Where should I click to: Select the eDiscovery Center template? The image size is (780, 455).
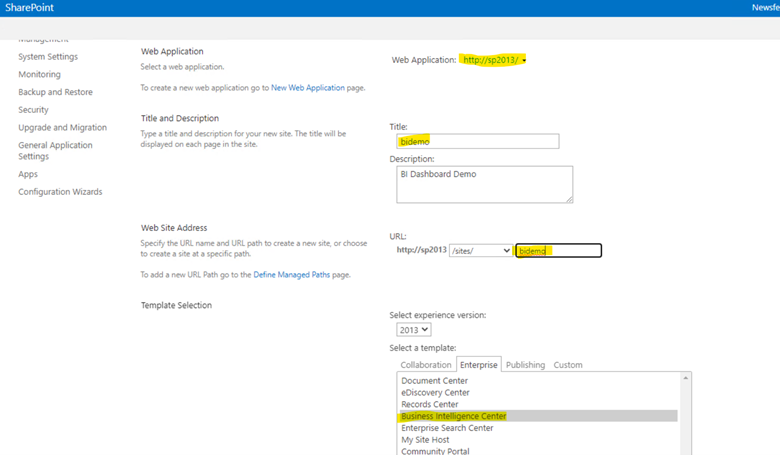(538, 393)
